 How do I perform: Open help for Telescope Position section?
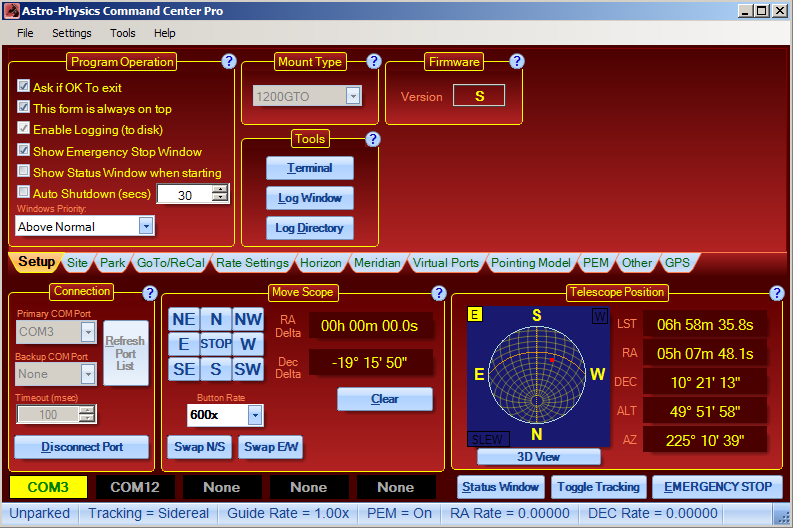[x=776, y=293]
